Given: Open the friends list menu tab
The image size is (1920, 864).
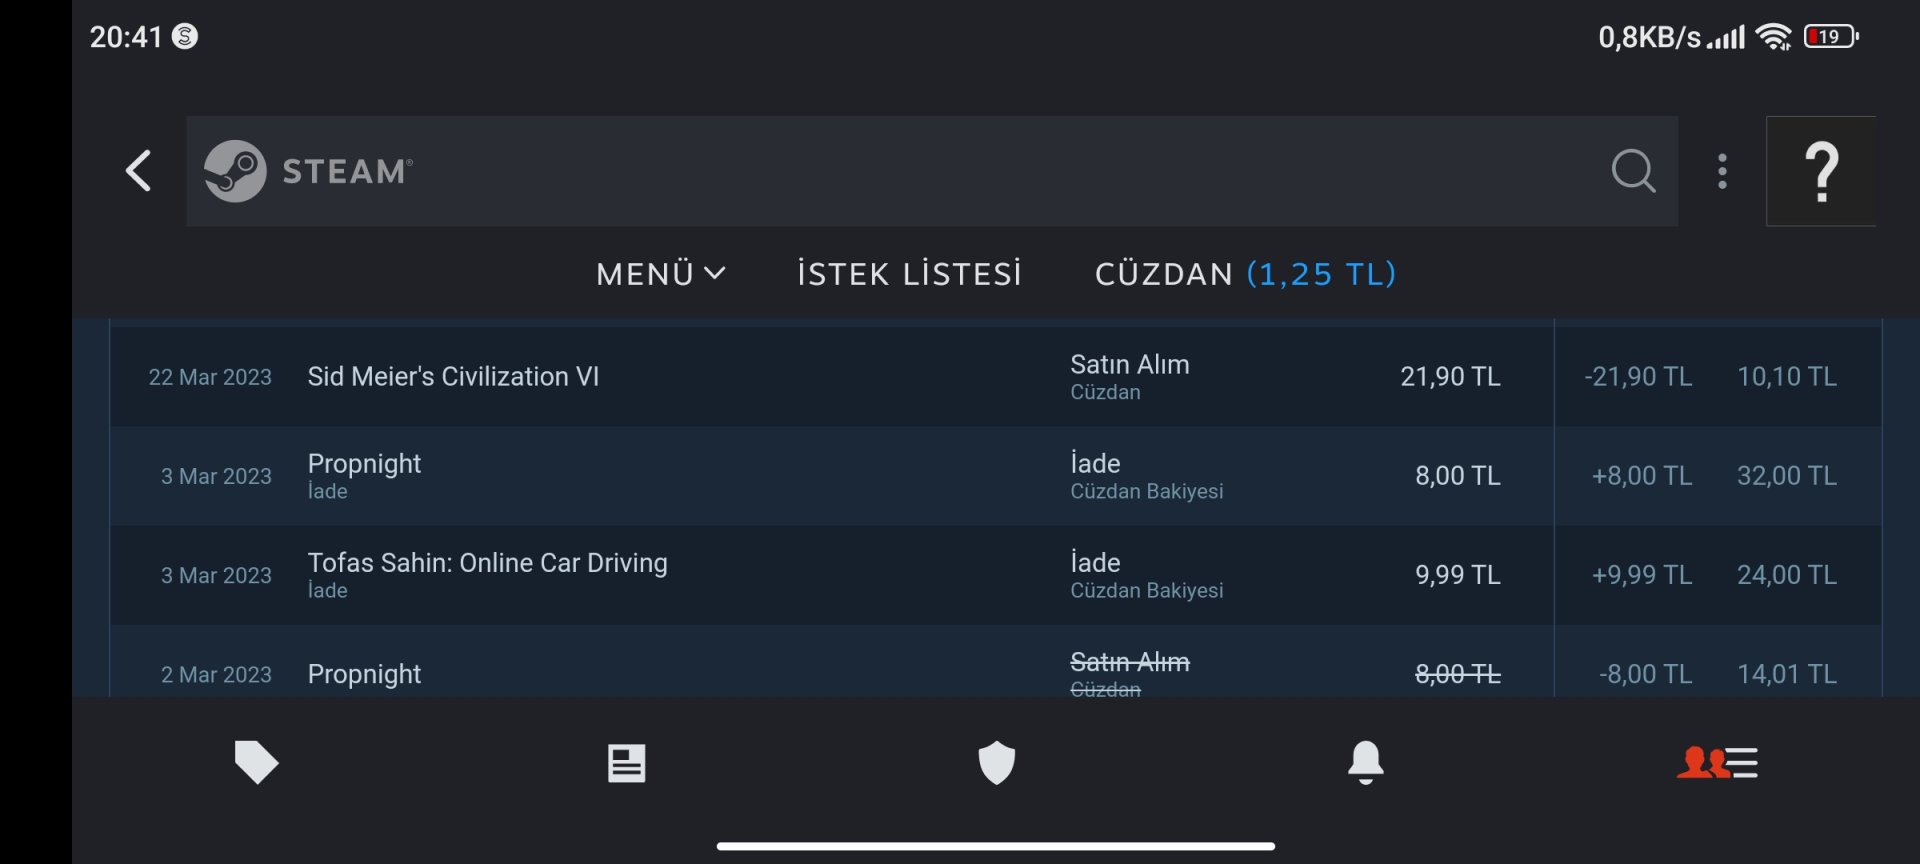Looking at the screenshot, I should point(1717,763).
